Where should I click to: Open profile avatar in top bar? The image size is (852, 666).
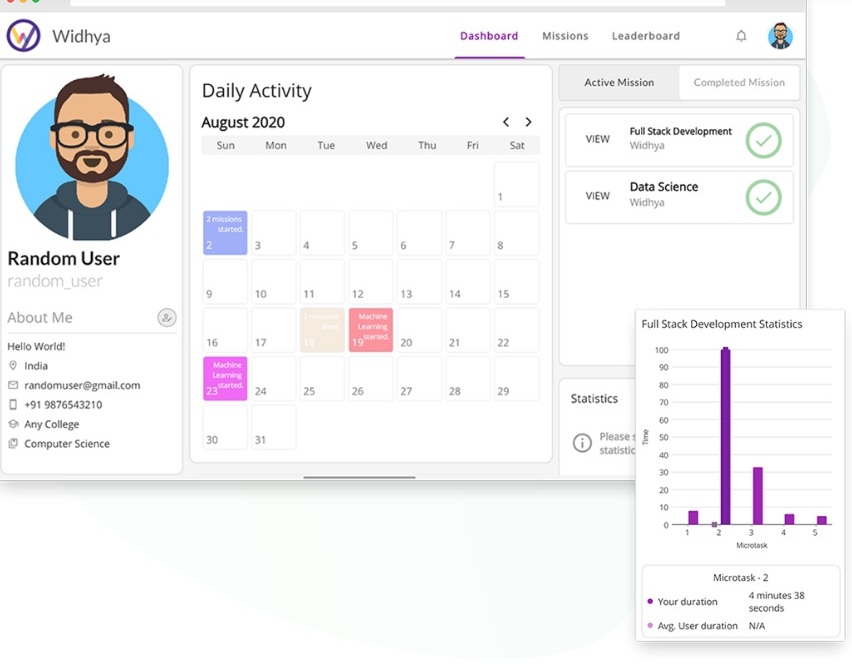click(780, 36)
